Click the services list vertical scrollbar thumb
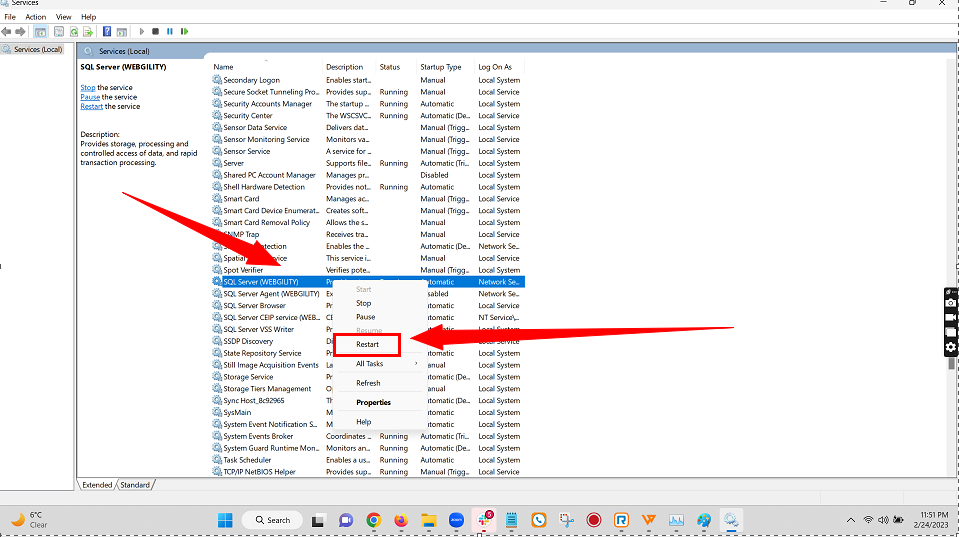Viewport: 959px width, 537px height. (x=951, y=363)
